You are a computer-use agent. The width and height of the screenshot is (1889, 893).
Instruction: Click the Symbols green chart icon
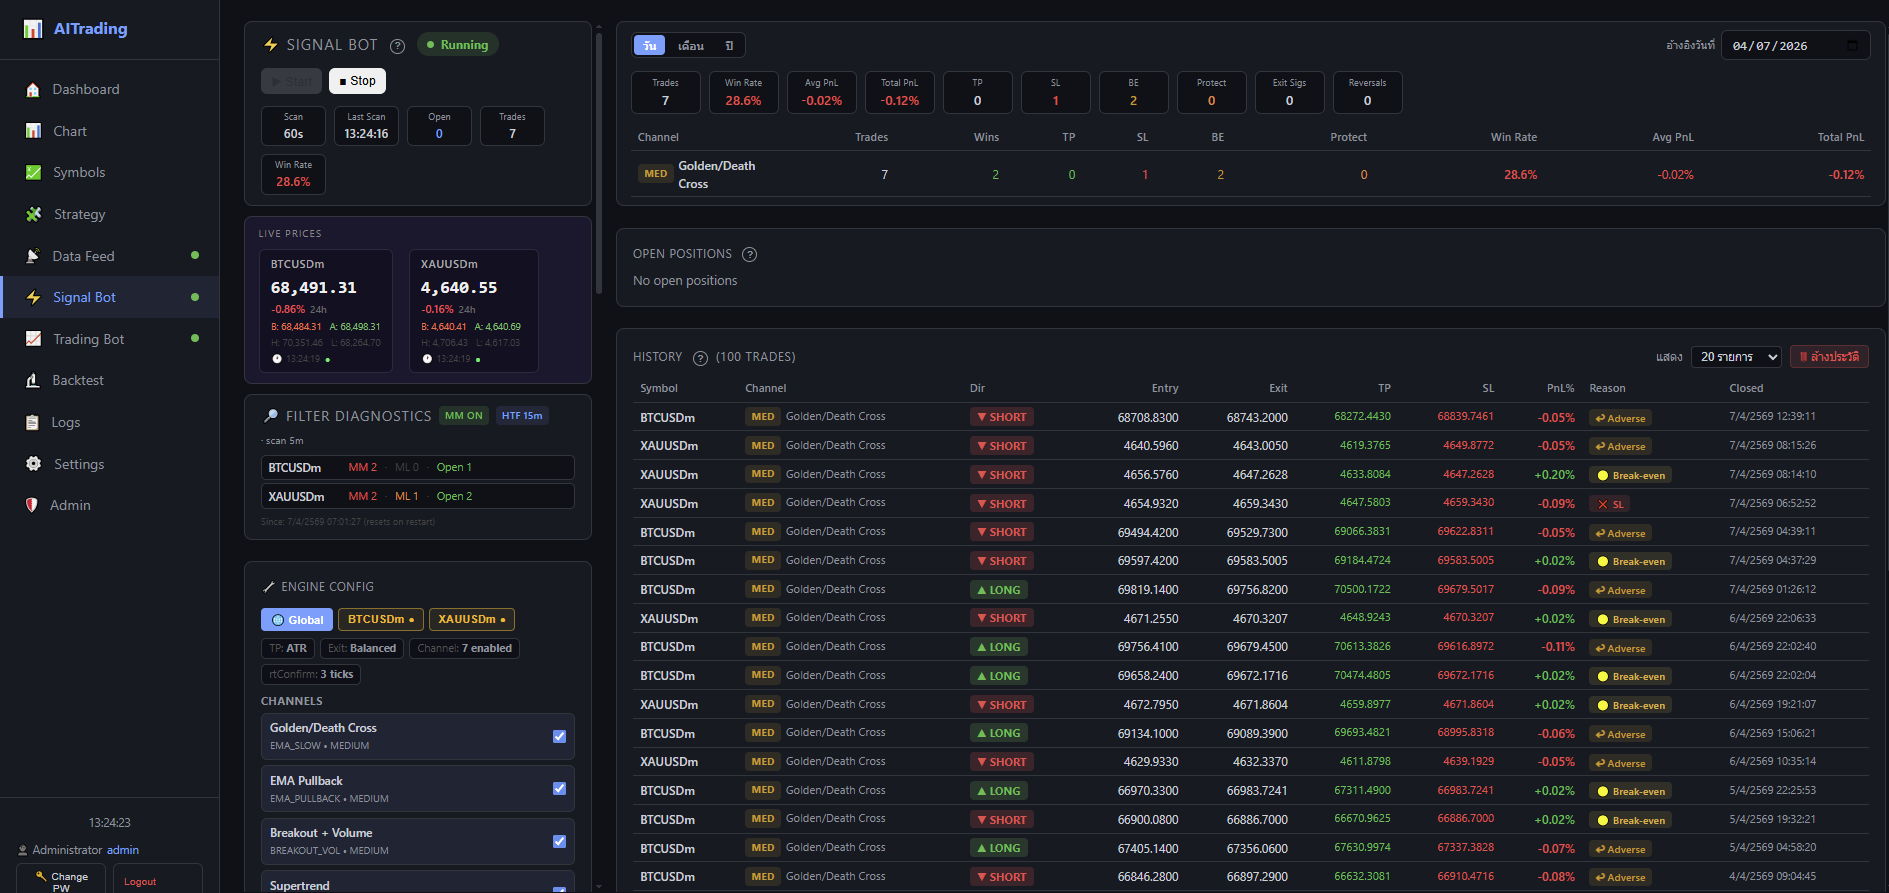click(x=33, y=173)
